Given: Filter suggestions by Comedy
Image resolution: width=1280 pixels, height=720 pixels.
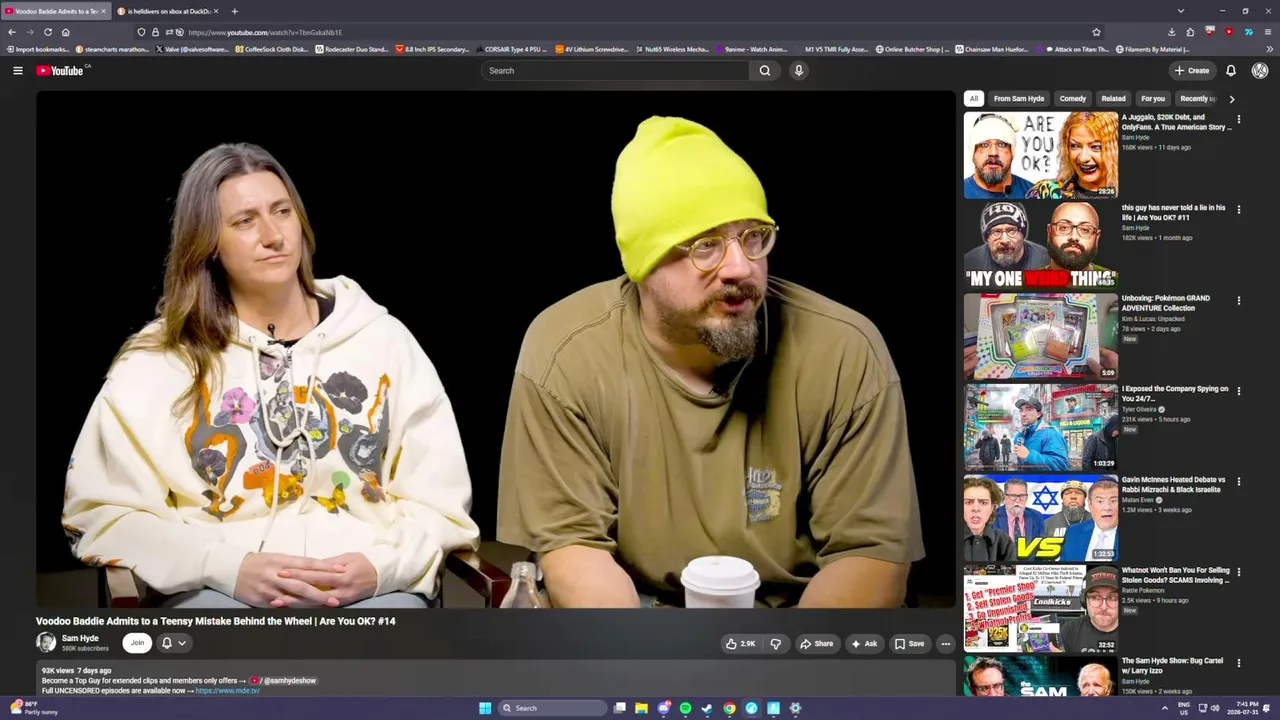Looking at the screenshot, I should click(x=1073, y=99).
